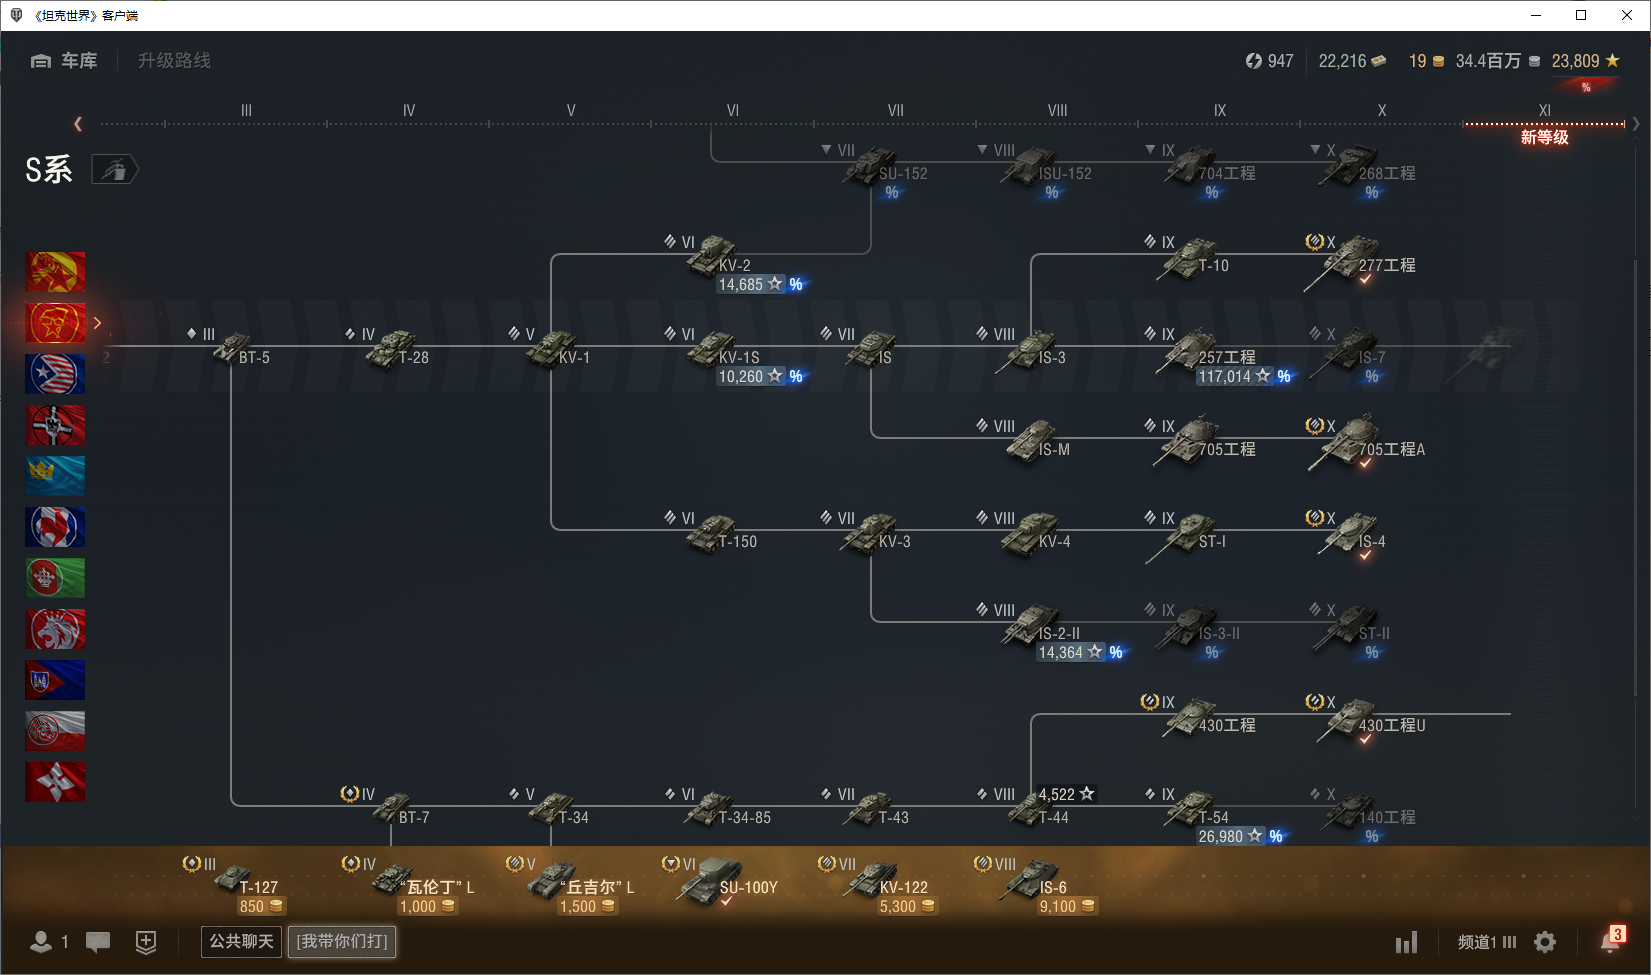
Task: Open the bar chart statistics icon
Action: 1407,942
